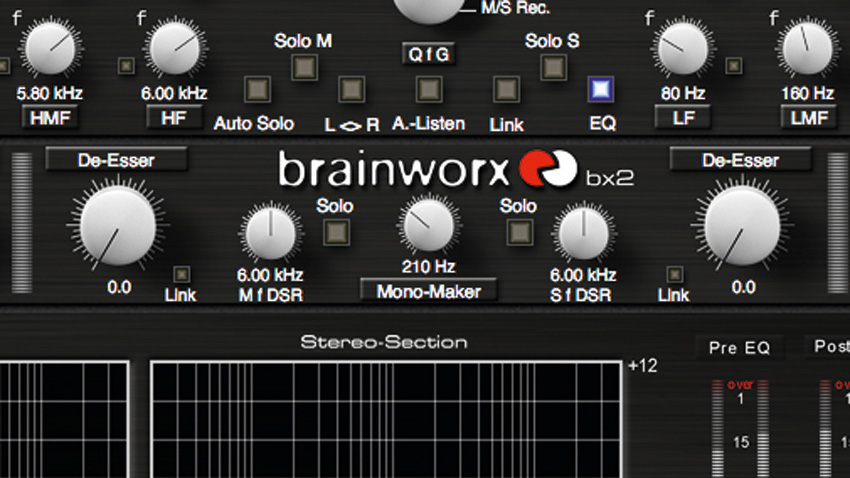850x478 pixels.
Task: Toggle the L<>R channel swap switch
Action: point(351,89)
